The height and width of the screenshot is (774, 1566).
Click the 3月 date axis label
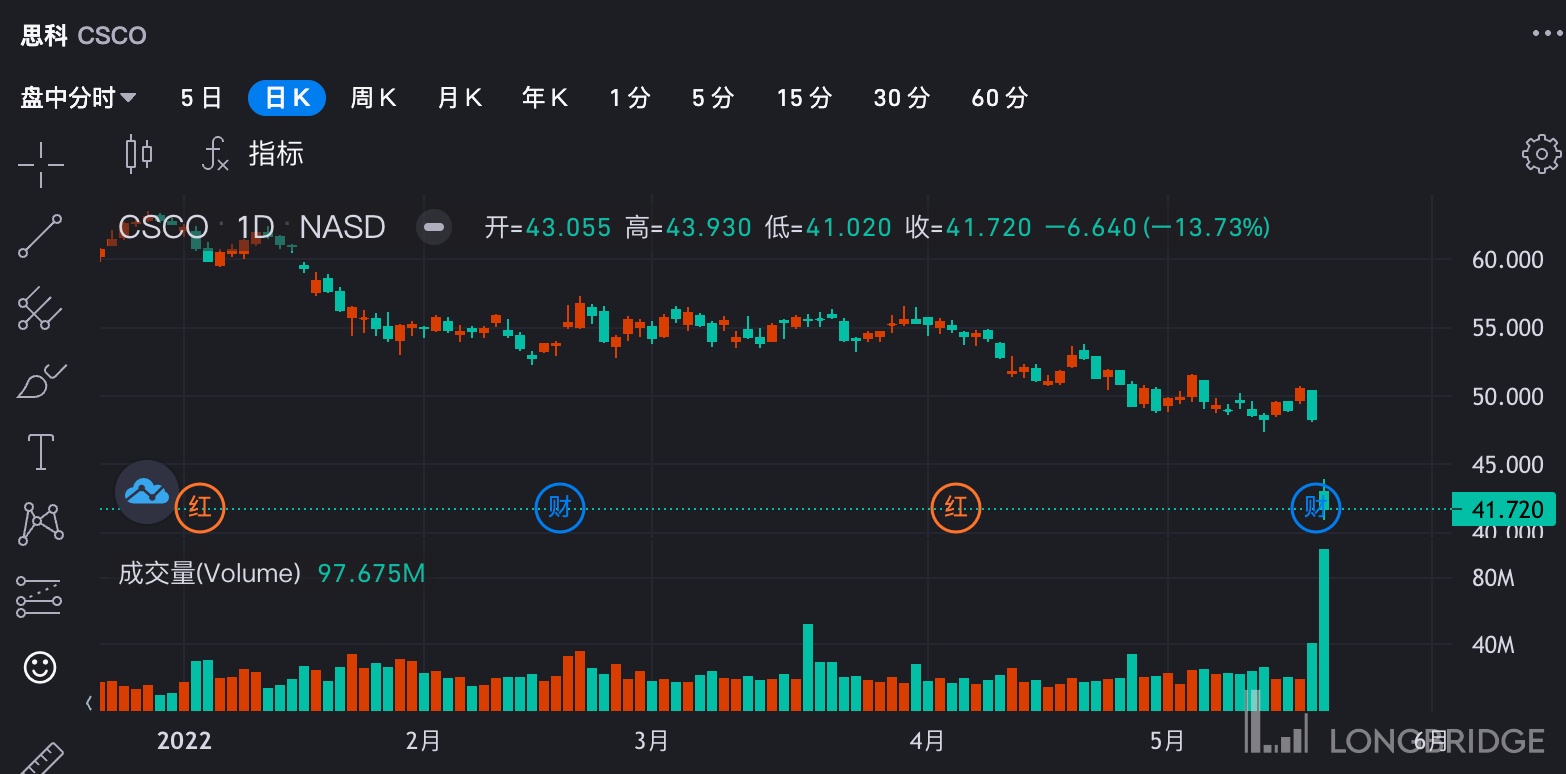tap(651, 741)
